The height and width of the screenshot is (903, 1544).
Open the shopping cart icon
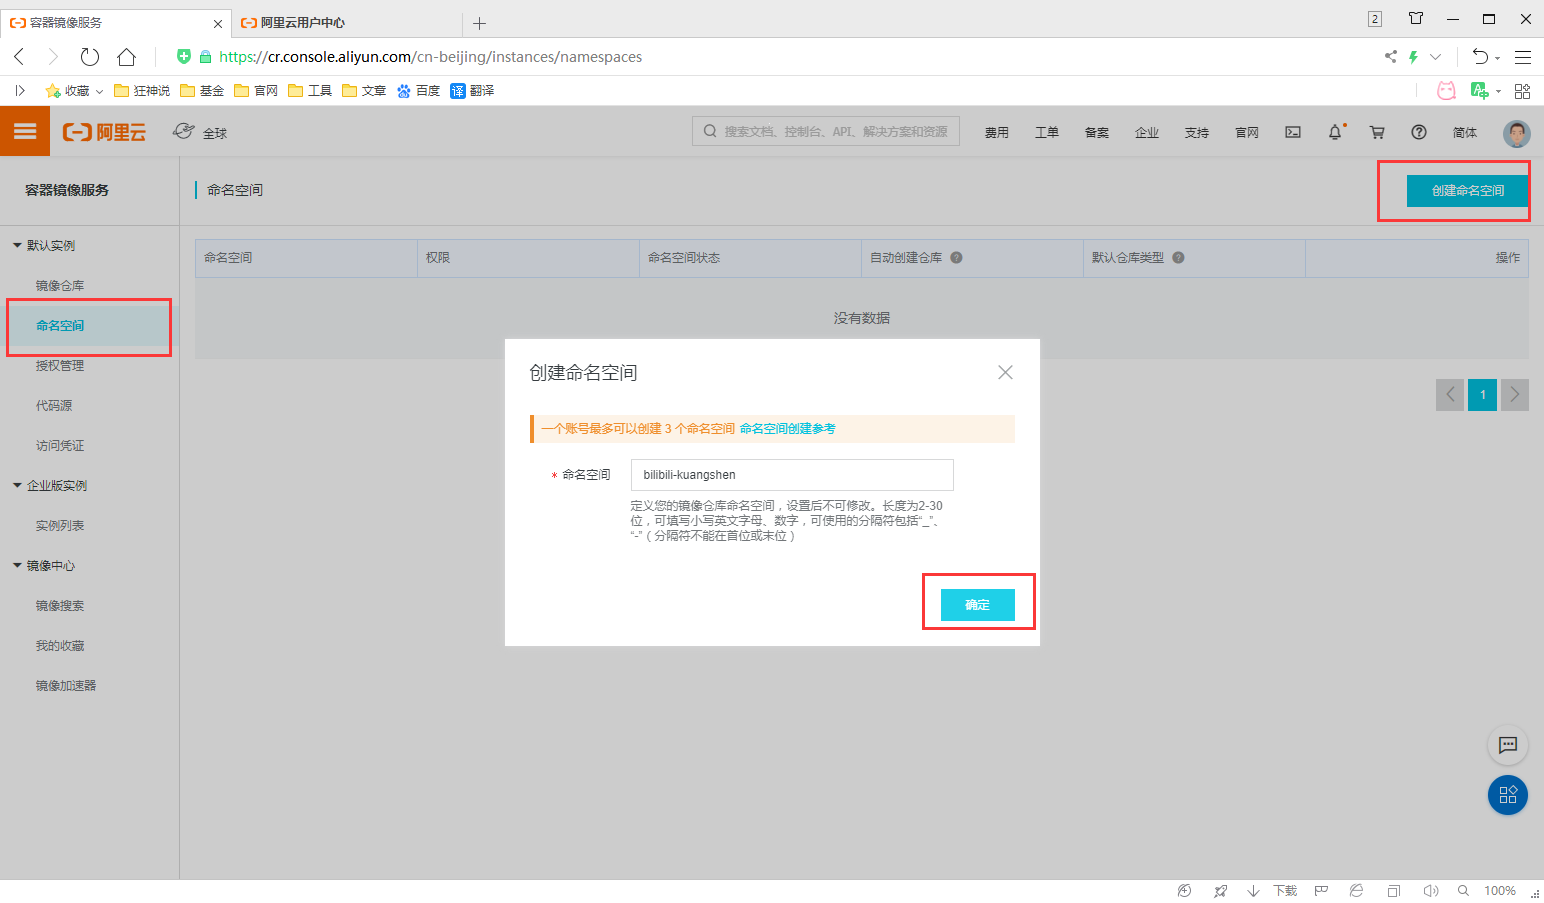(x=1376, y=131)
